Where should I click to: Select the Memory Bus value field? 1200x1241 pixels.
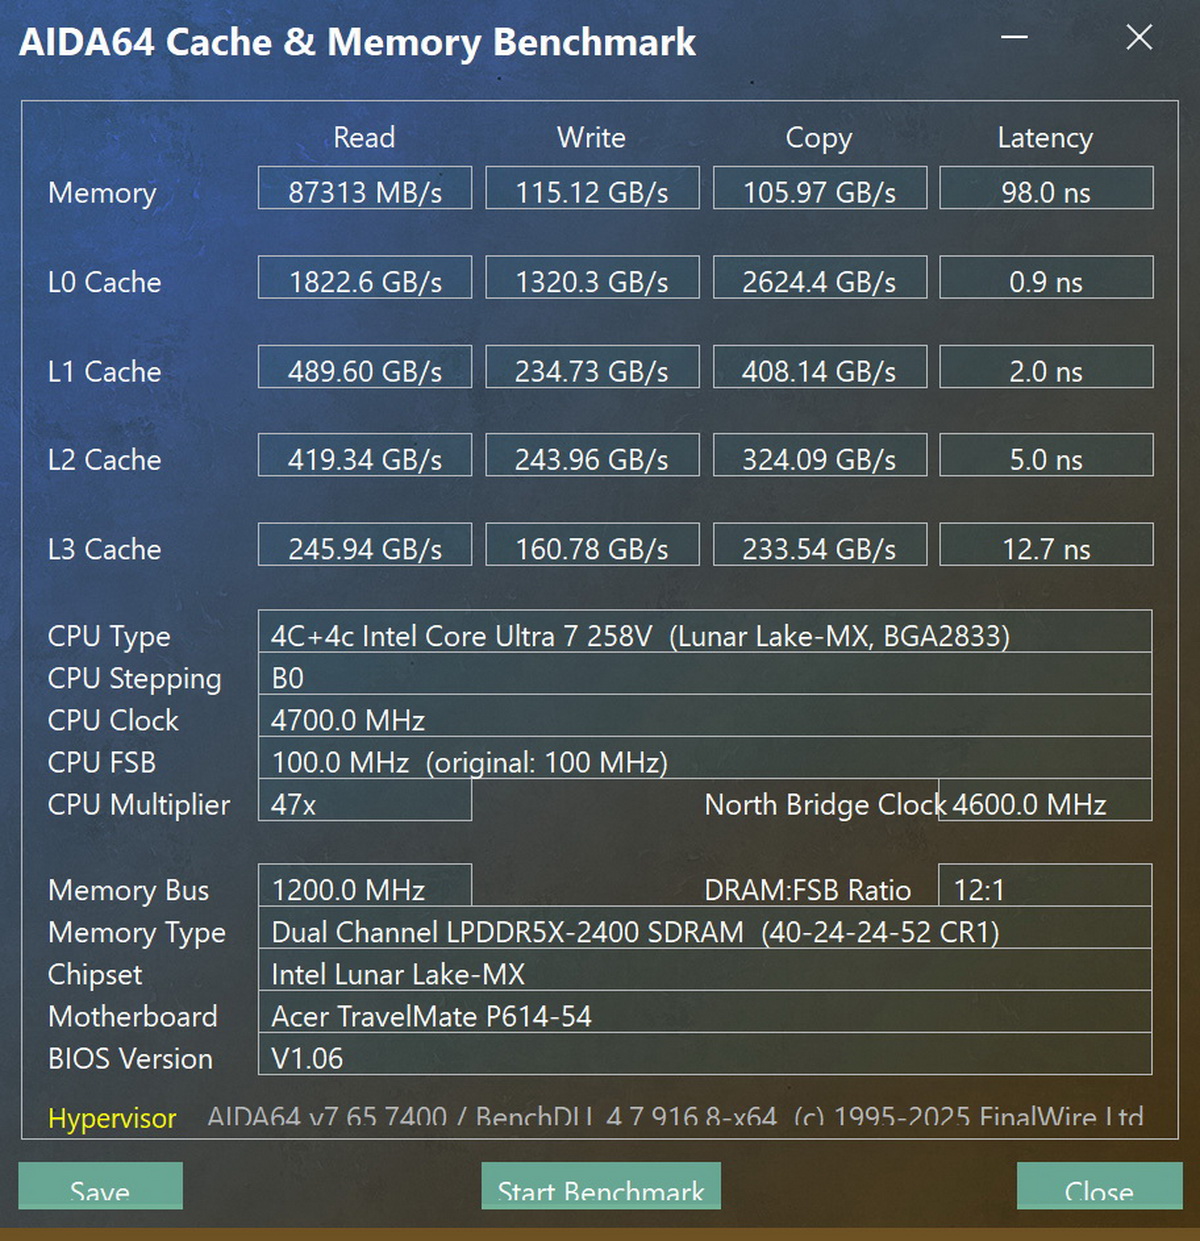[365, 887]
